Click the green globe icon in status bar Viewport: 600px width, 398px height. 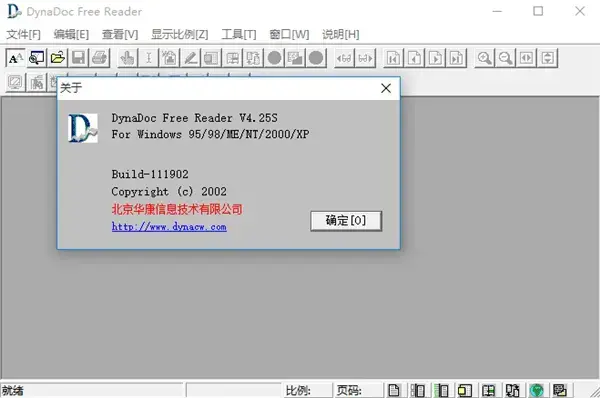pos(536,390)
